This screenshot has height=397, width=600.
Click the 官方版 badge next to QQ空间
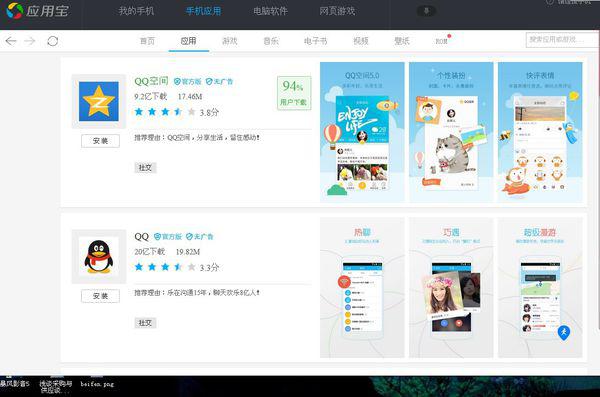pyautogui.click(x=188, y=82)
